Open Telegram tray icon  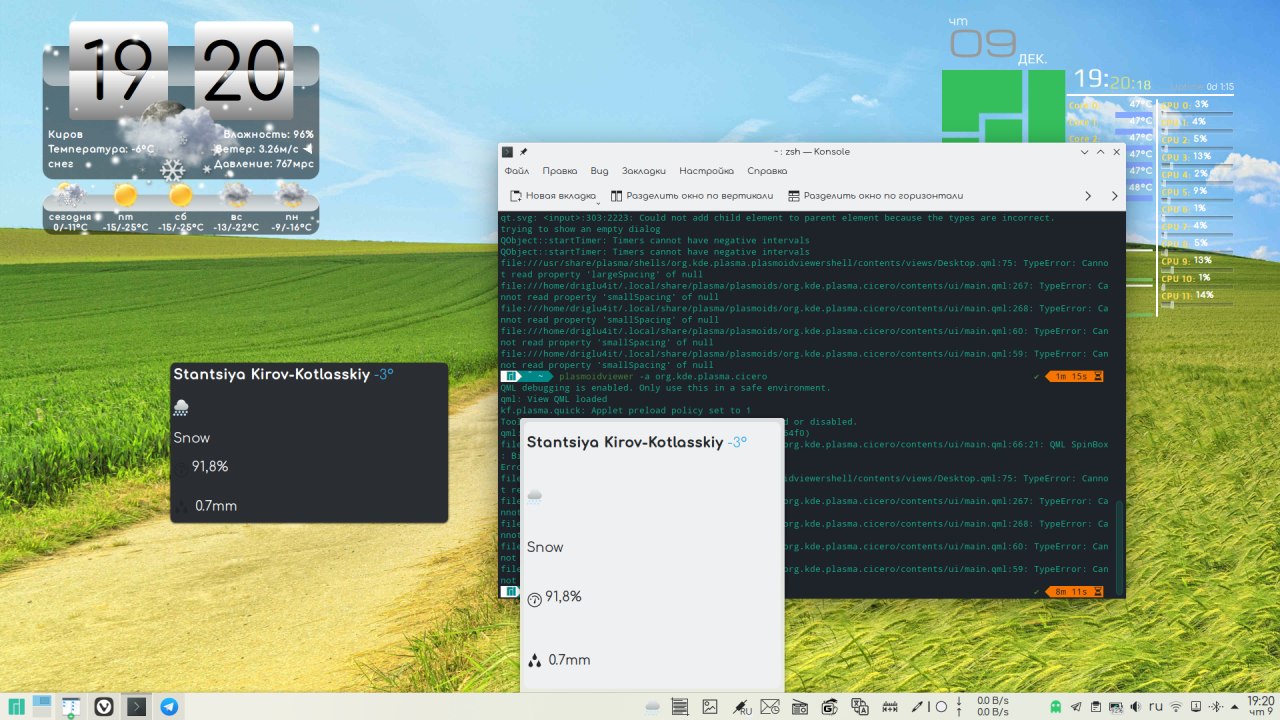pyautogui.click(x=1076, y=706)
